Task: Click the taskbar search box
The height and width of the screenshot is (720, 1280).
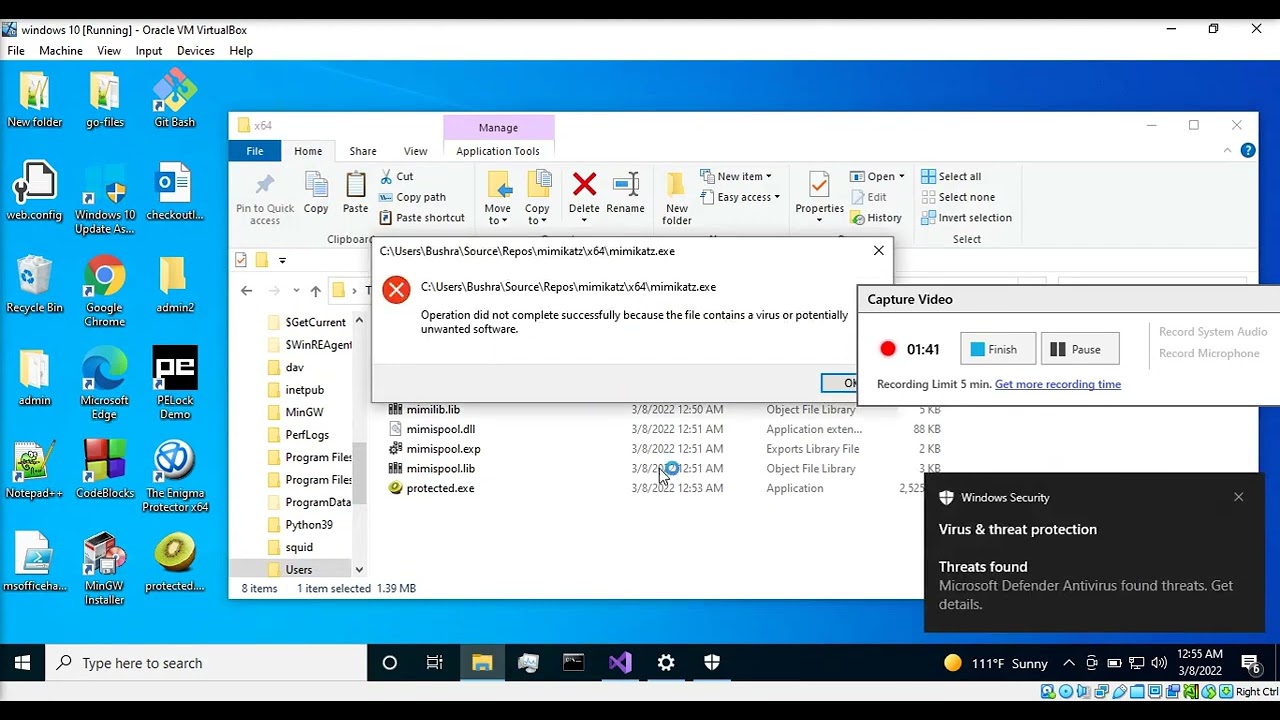Action: pyautogui.click(x=206, y=663)
